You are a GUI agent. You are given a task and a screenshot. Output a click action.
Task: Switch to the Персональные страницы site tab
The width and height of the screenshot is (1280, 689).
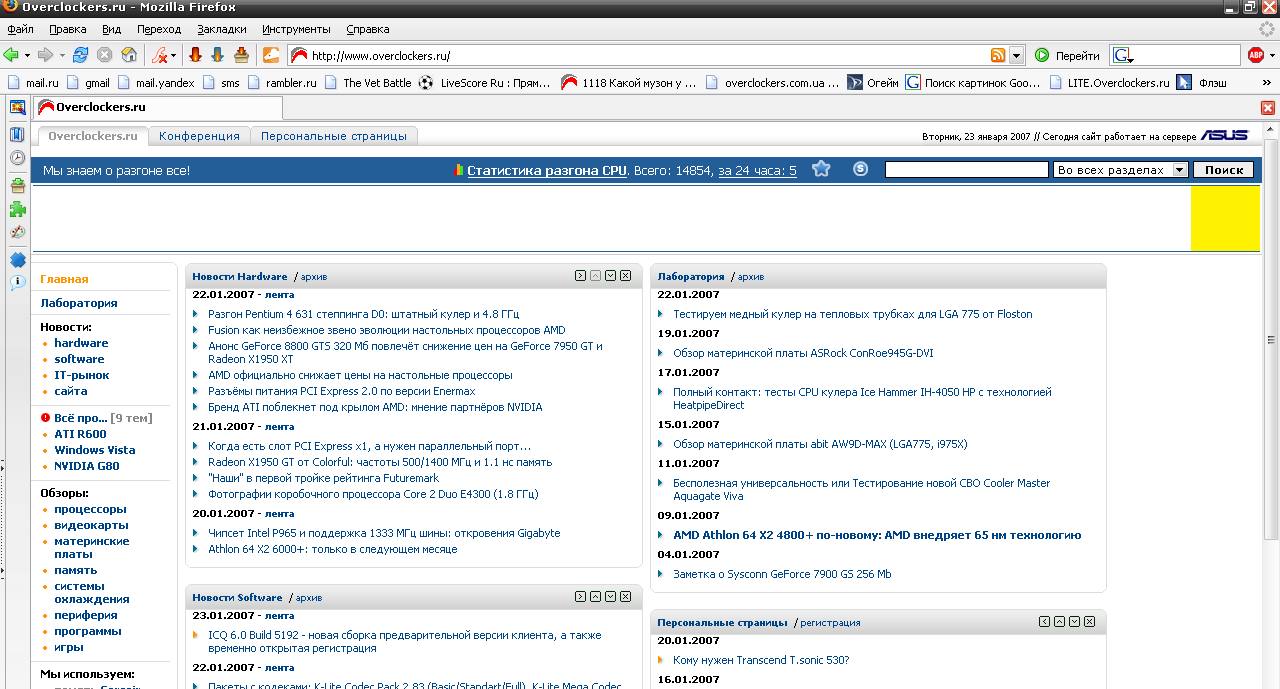click(x=334, y=136)
